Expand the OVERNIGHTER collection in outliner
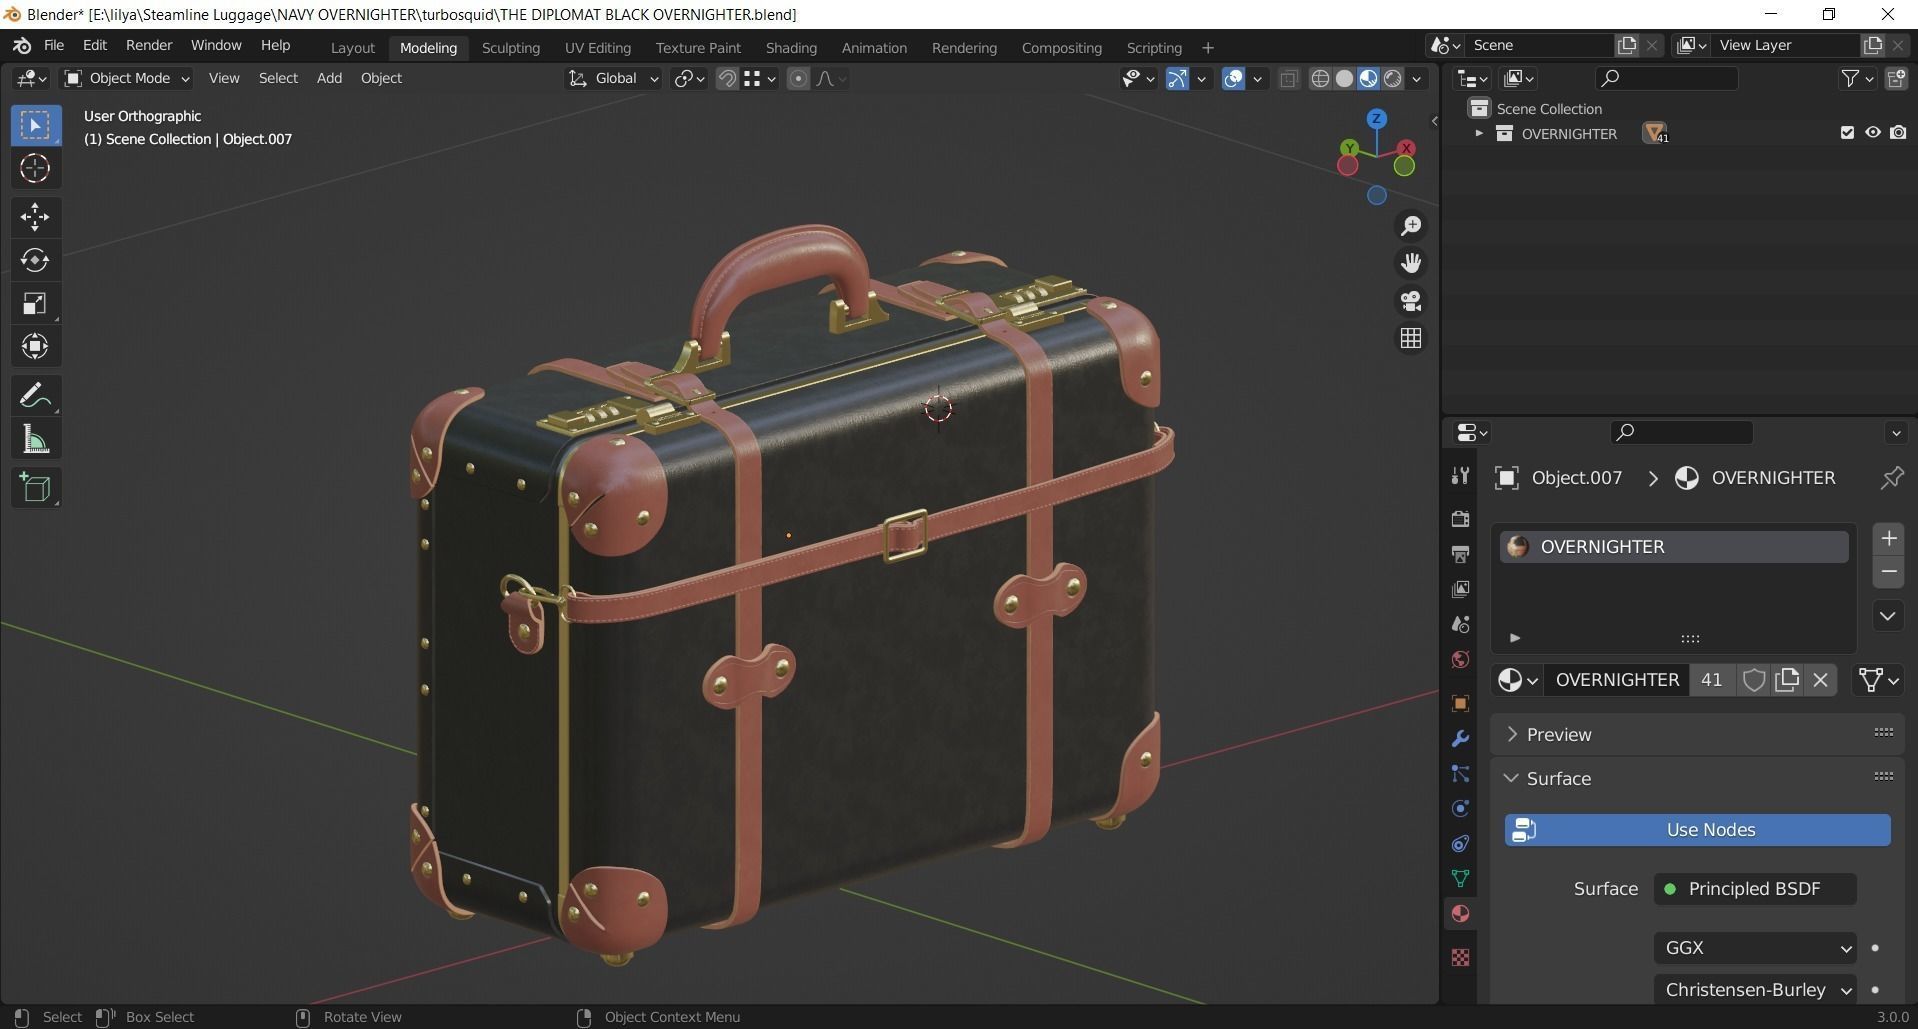This screenshot has height=1029, width=1918. pos(1479,133)
